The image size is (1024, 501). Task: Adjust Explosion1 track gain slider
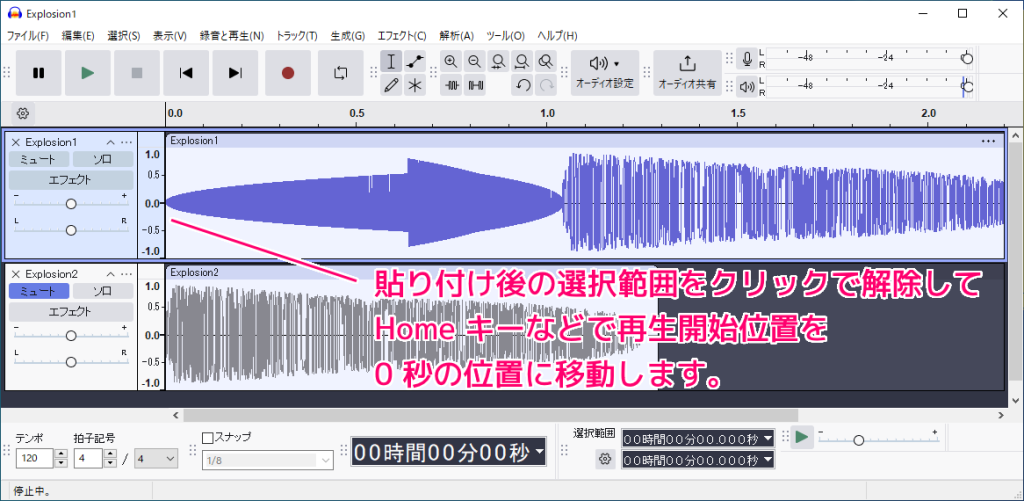(x=71, y=204)
